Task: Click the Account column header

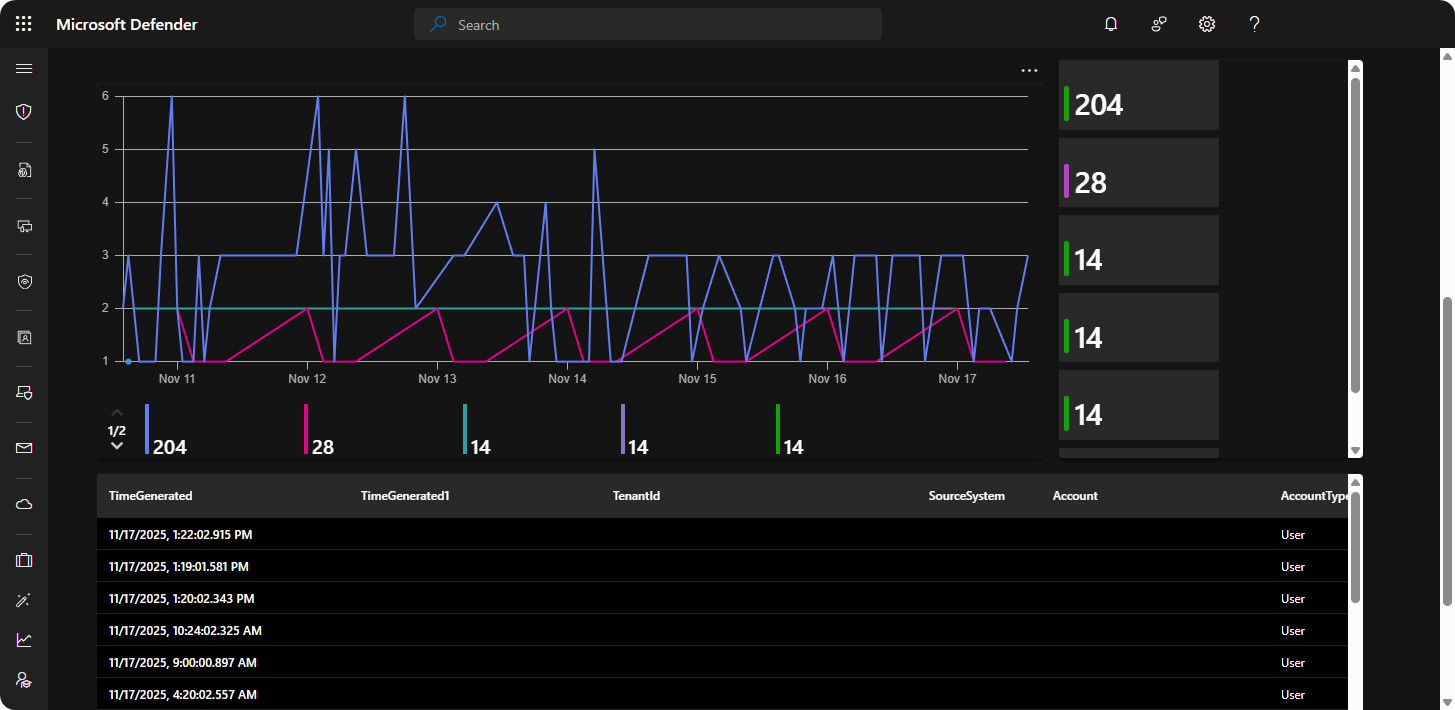Action: 1075,496
